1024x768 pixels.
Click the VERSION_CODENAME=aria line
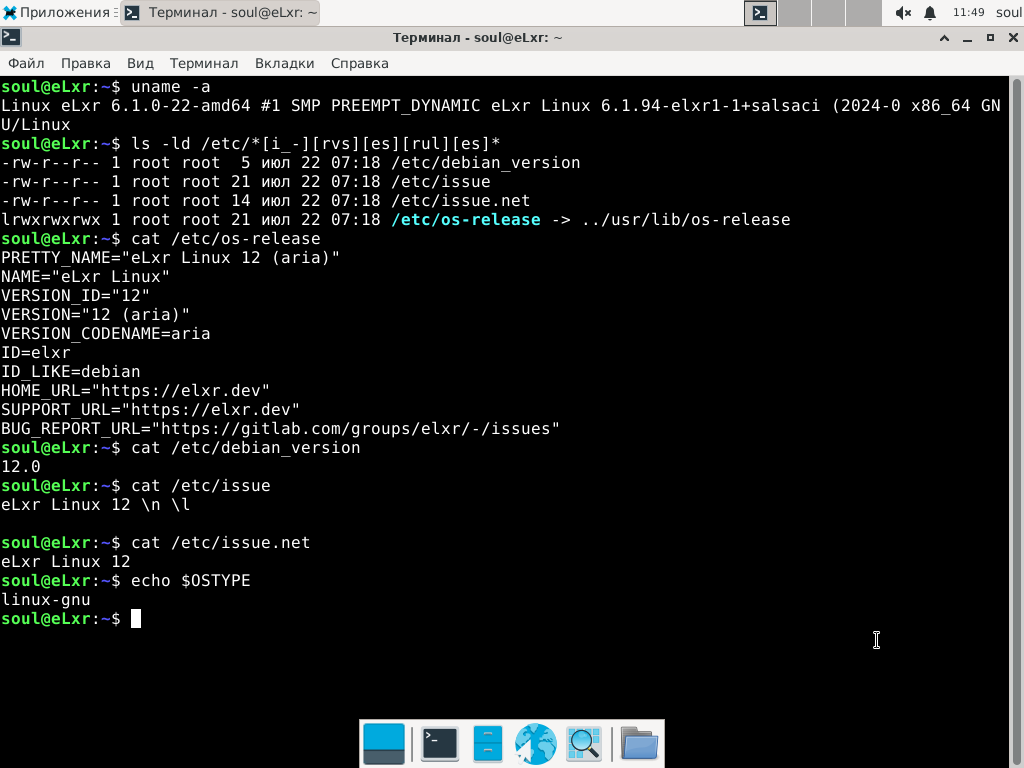click(105, 334)
